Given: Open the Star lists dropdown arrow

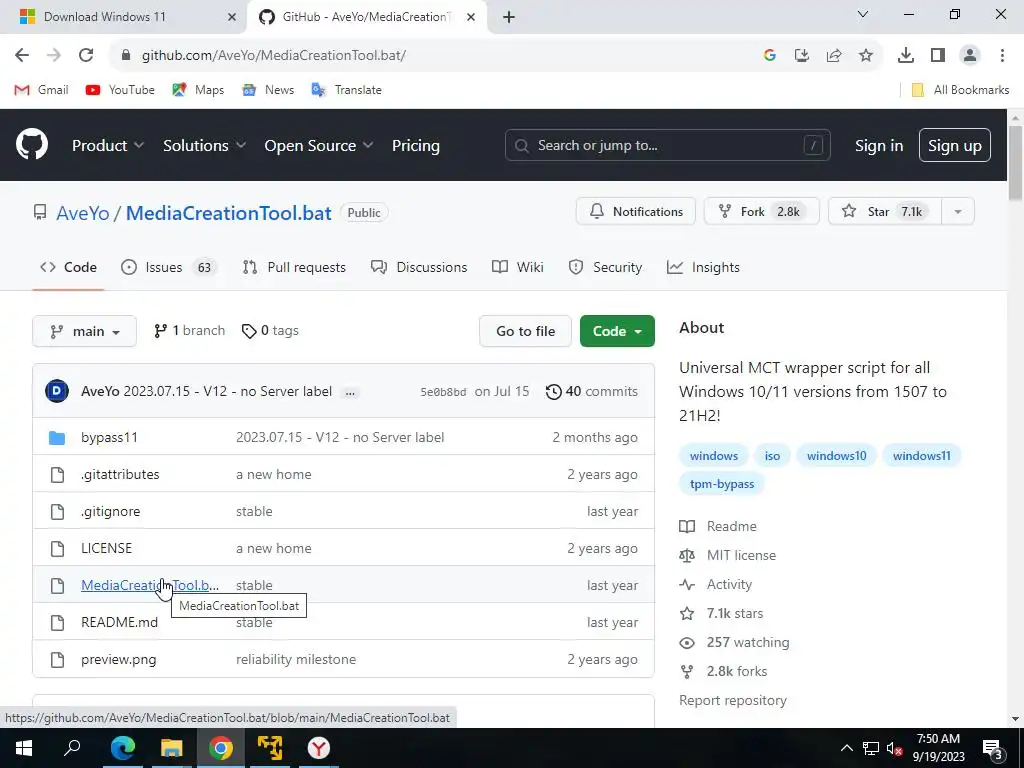Looking at the screenshot, I should [957, 212].
